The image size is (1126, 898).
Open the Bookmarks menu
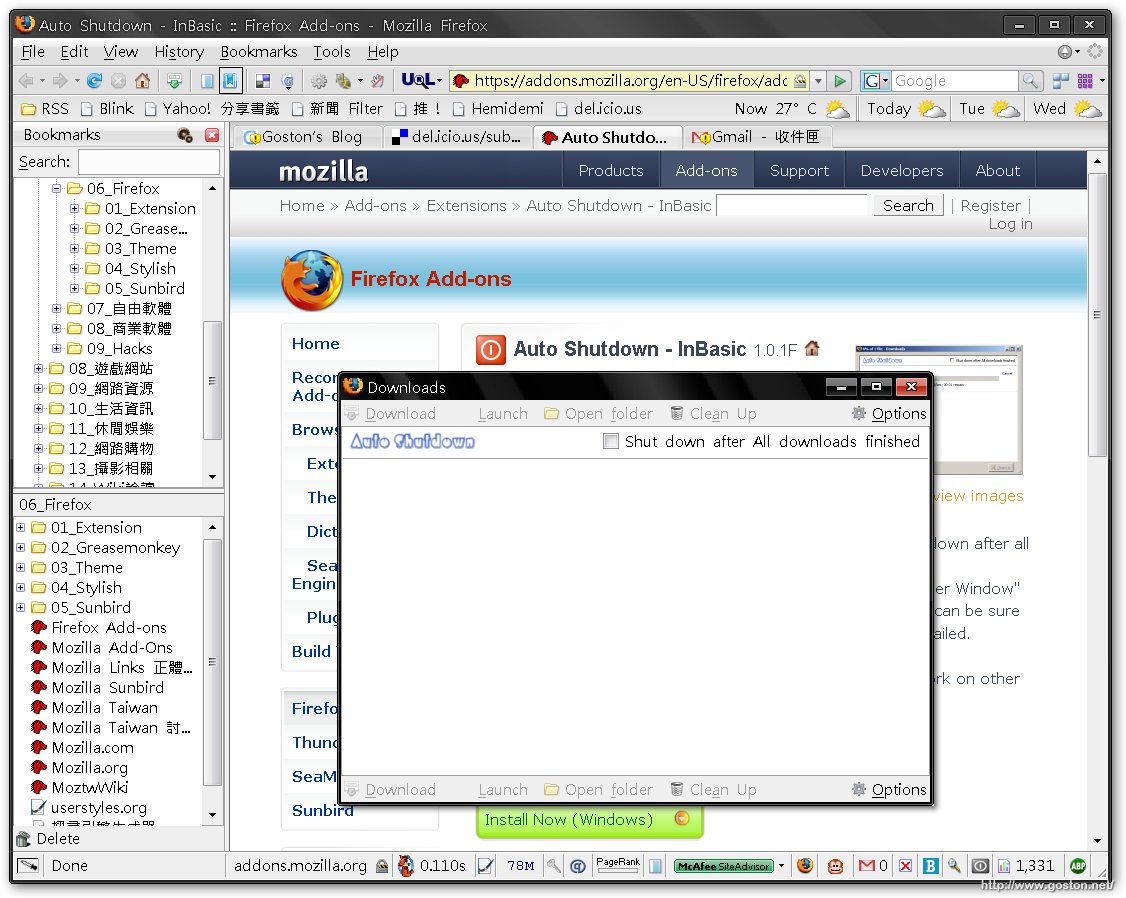(259, 52)
